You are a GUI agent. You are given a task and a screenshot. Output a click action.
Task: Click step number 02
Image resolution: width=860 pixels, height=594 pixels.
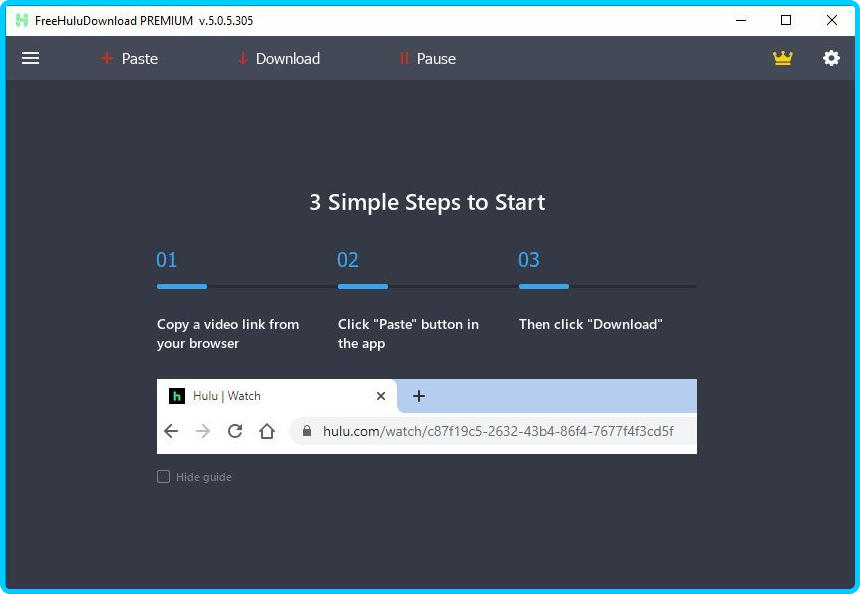pos(348,259)
